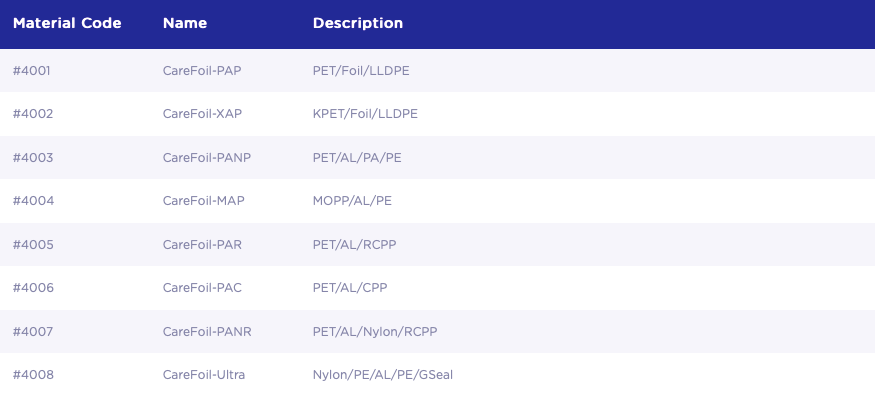Click the PET/AL/PA/PE description
Viewport: 875px width, 397px height.
tap(357, 158)
